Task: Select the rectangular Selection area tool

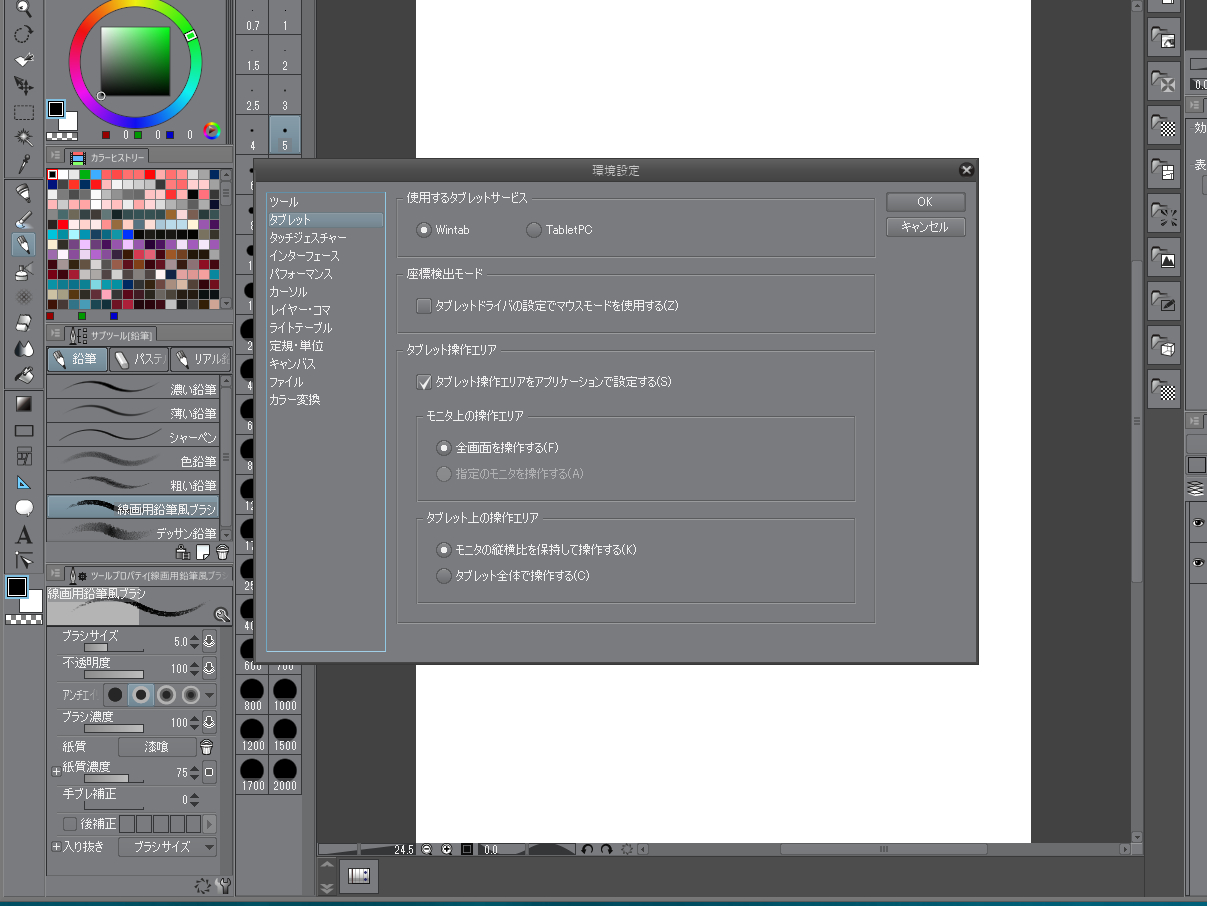Action: (x=24, y=112)
